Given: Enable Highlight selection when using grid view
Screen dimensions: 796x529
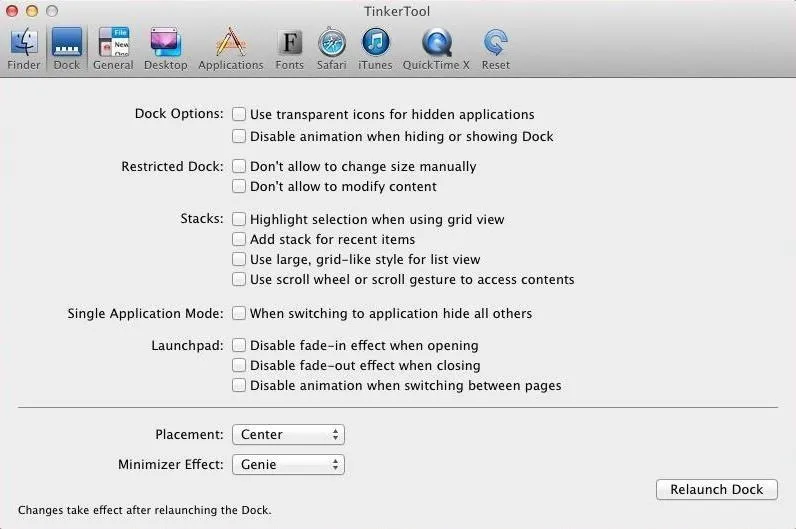Looking at the screenshot, I should (239, 219).
